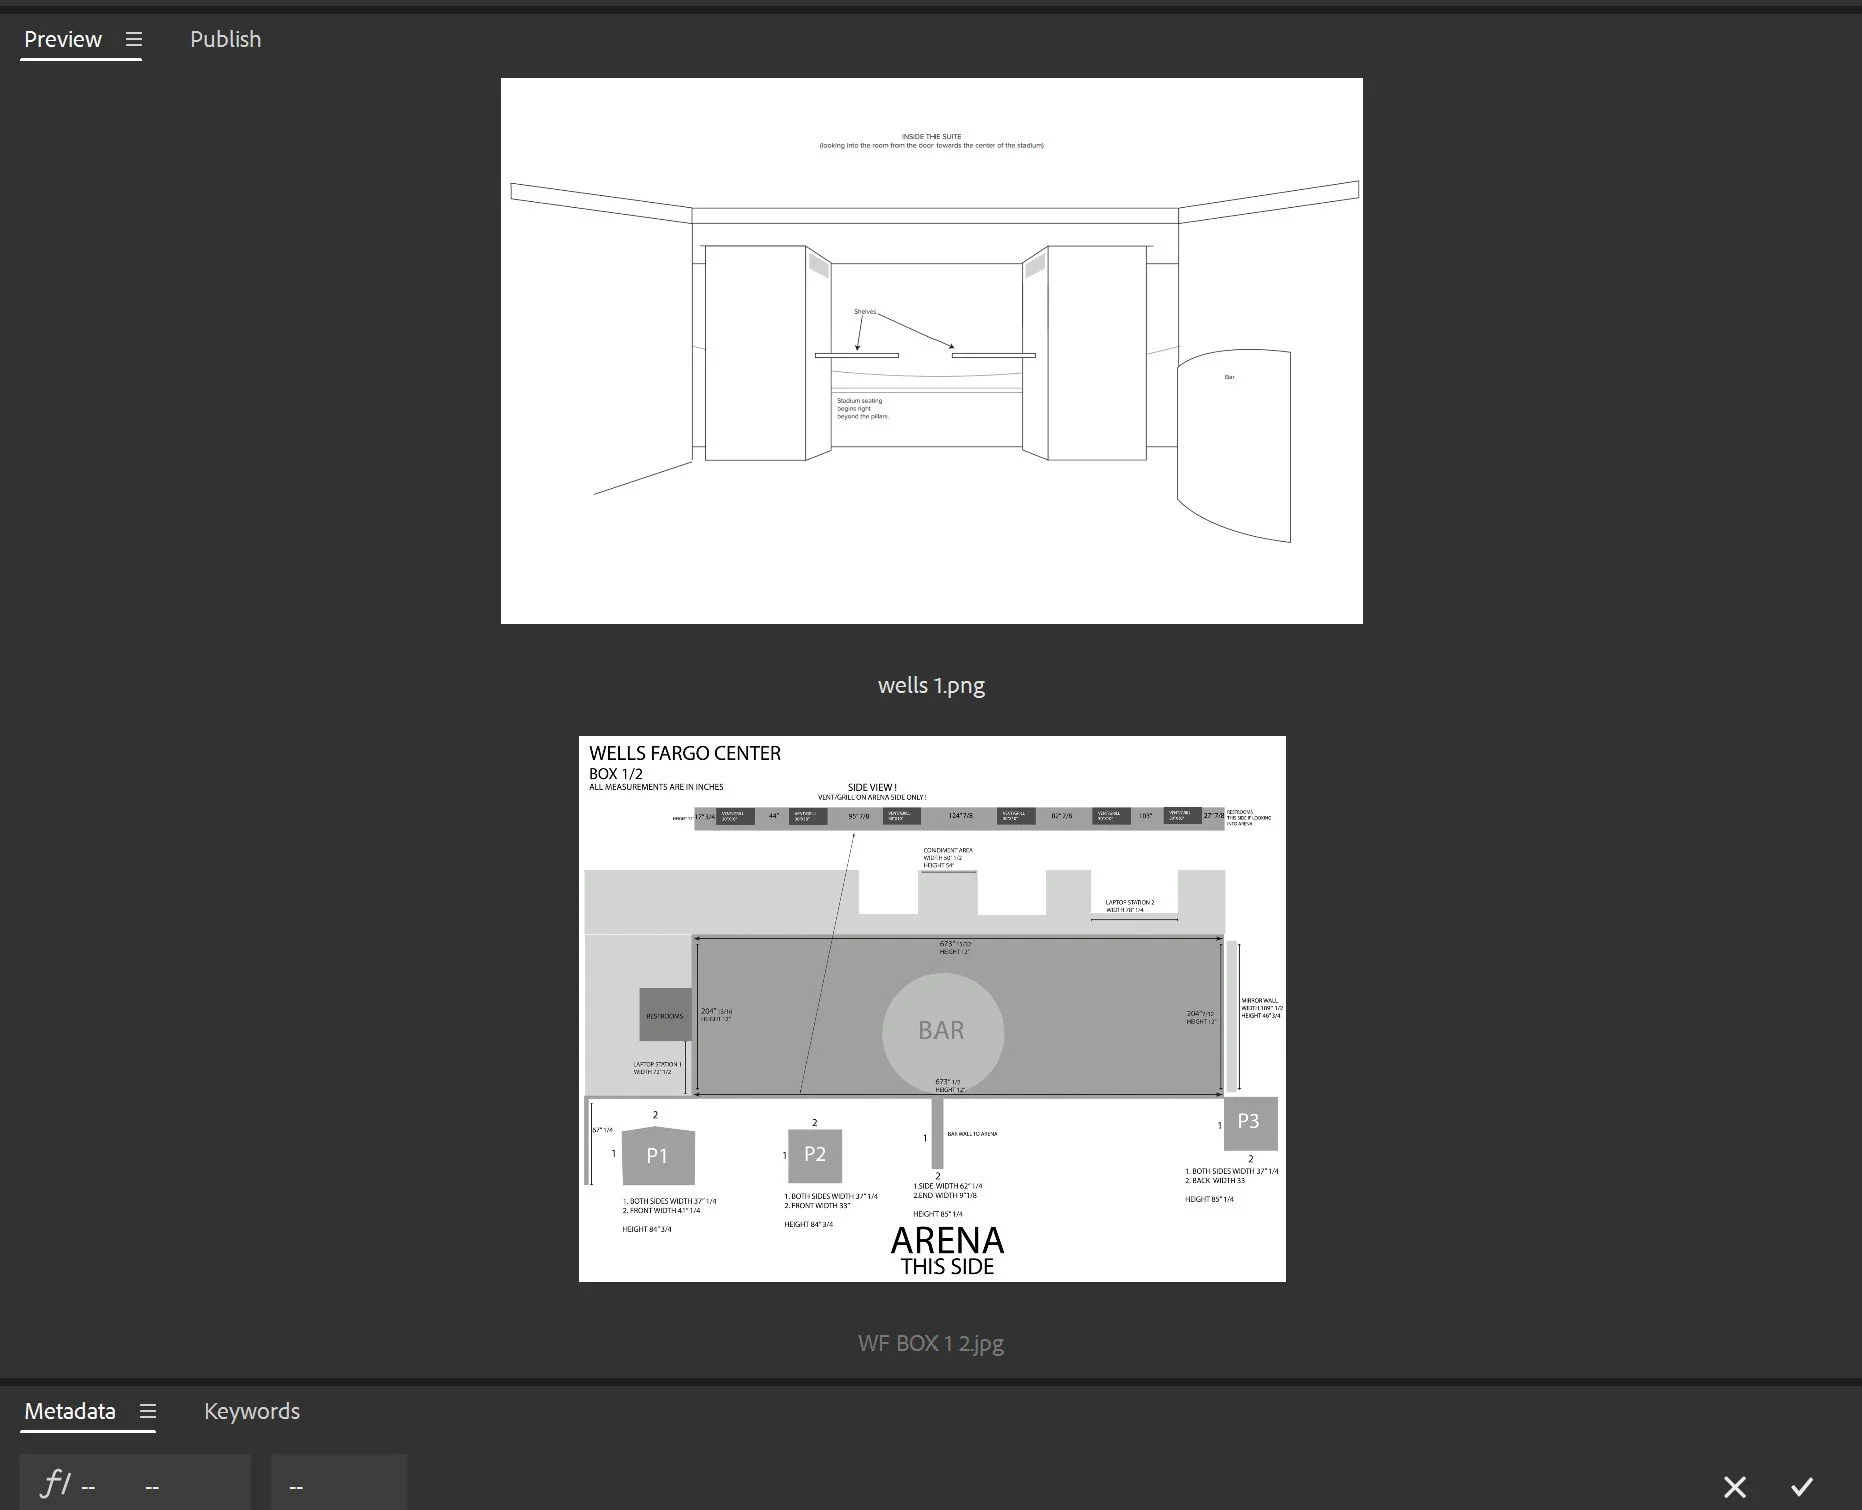Click the second metadata placard box
Image resolution: width=1862 pixels, height=1510 pixels.
(x=339, y=1482)
